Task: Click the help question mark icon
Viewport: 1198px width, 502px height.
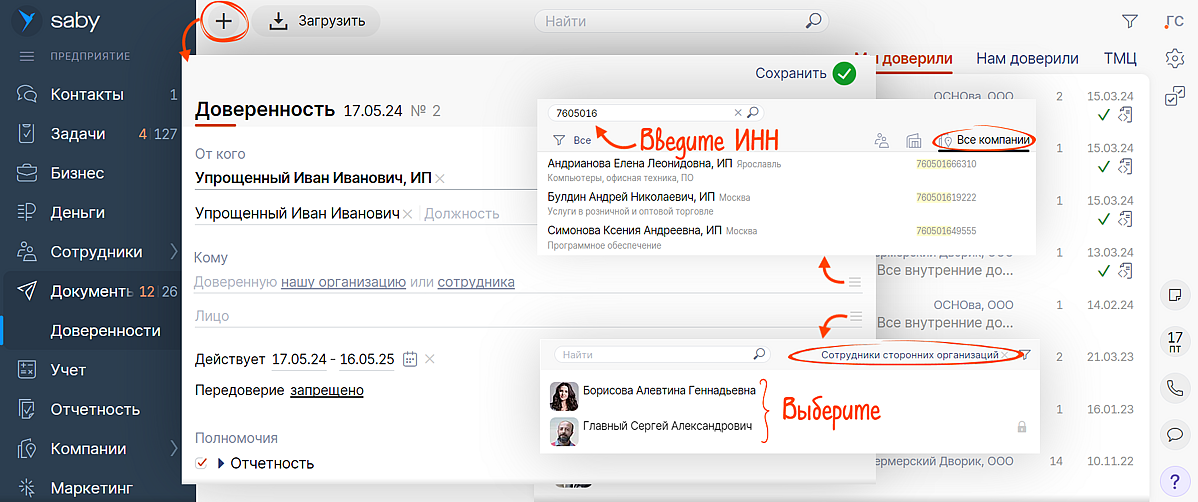Action: coord(1175,479)
